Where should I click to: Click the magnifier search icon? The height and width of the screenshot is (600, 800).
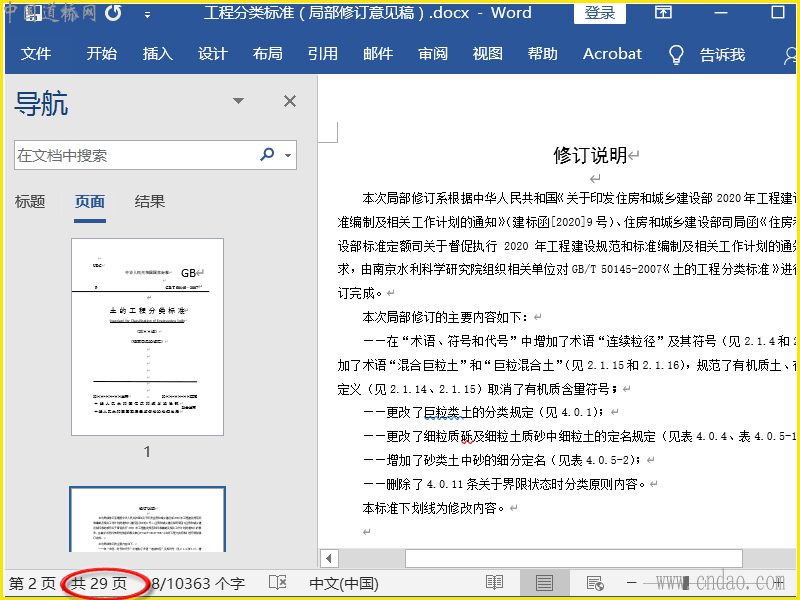267,154
